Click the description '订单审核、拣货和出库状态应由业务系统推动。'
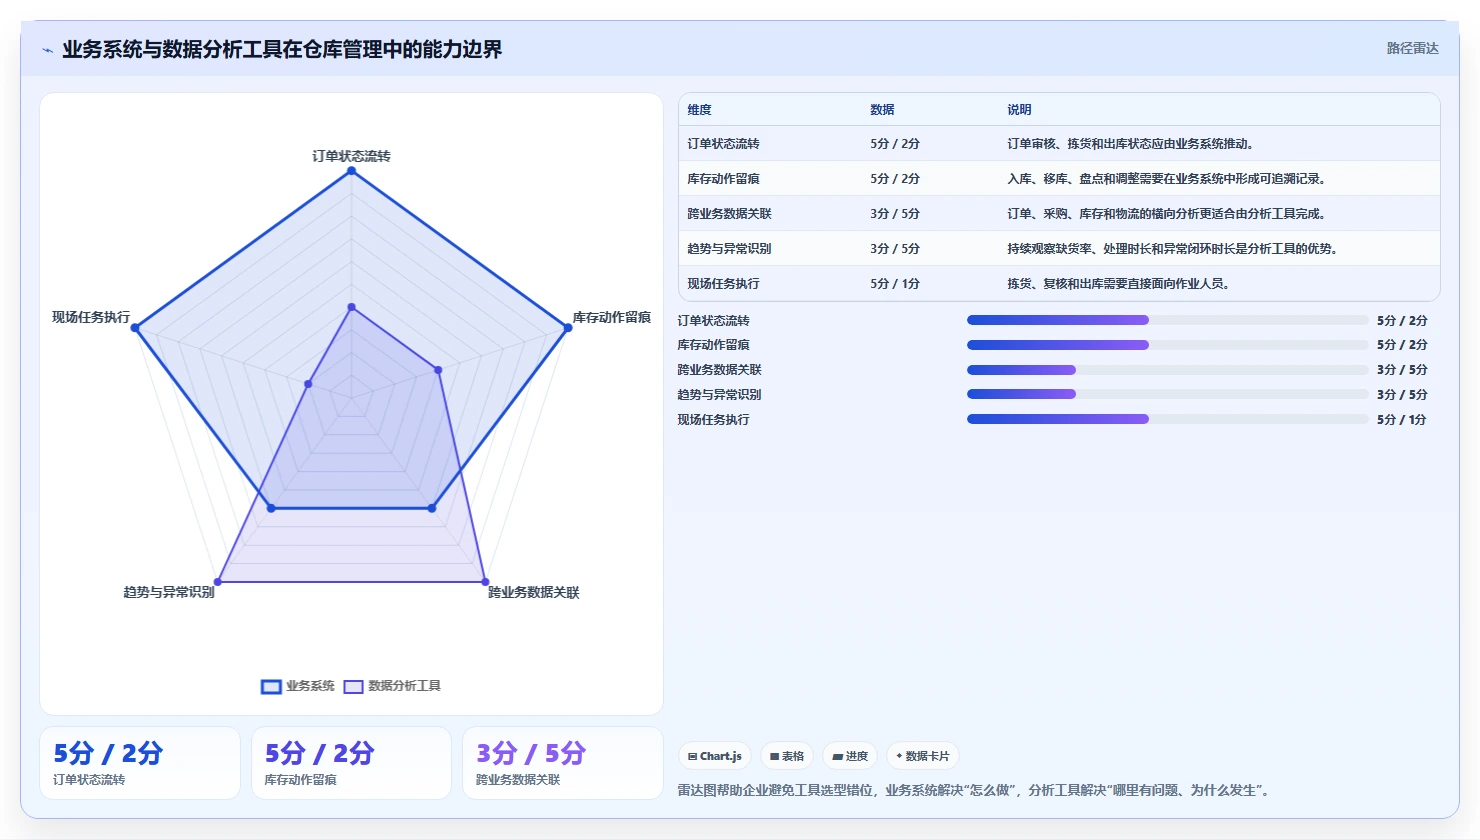The width and height of the screenshot is (1480, 840). pos(1131,144)
